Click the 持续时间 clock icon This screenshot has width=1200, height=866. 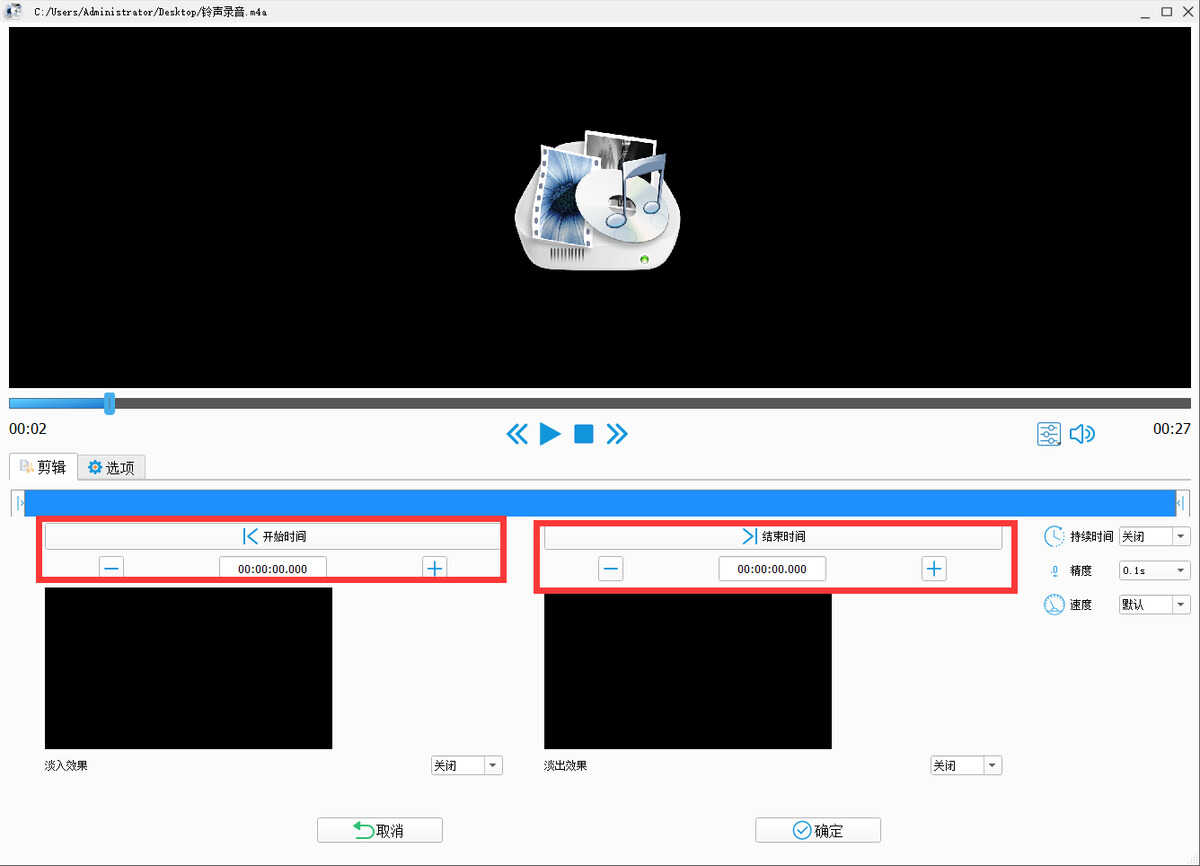coord(1054,537)
